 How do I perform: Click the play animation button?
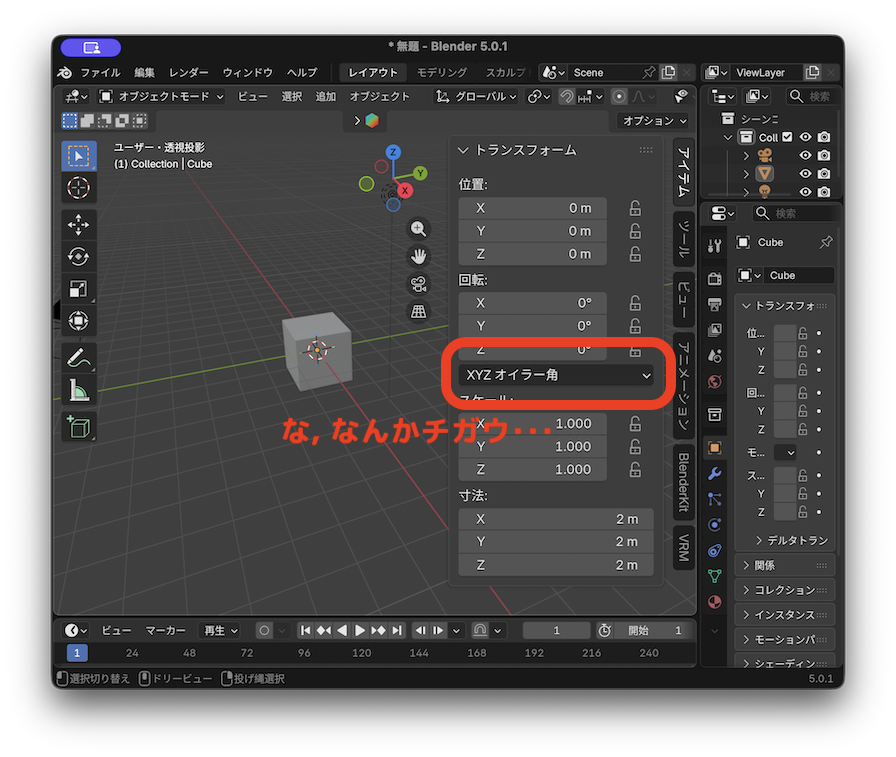pyautogui.click(x=359, y=631)
